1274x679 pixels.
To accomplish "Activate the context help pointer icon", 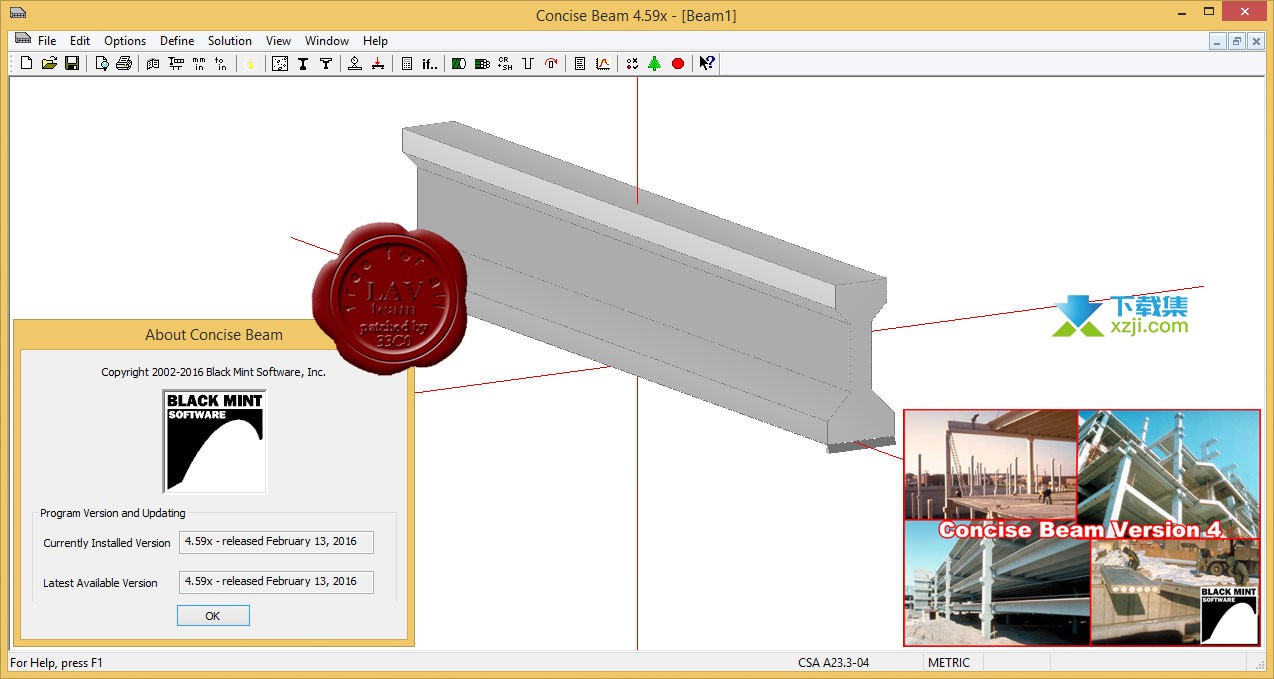I will click(x=707, y=64).
